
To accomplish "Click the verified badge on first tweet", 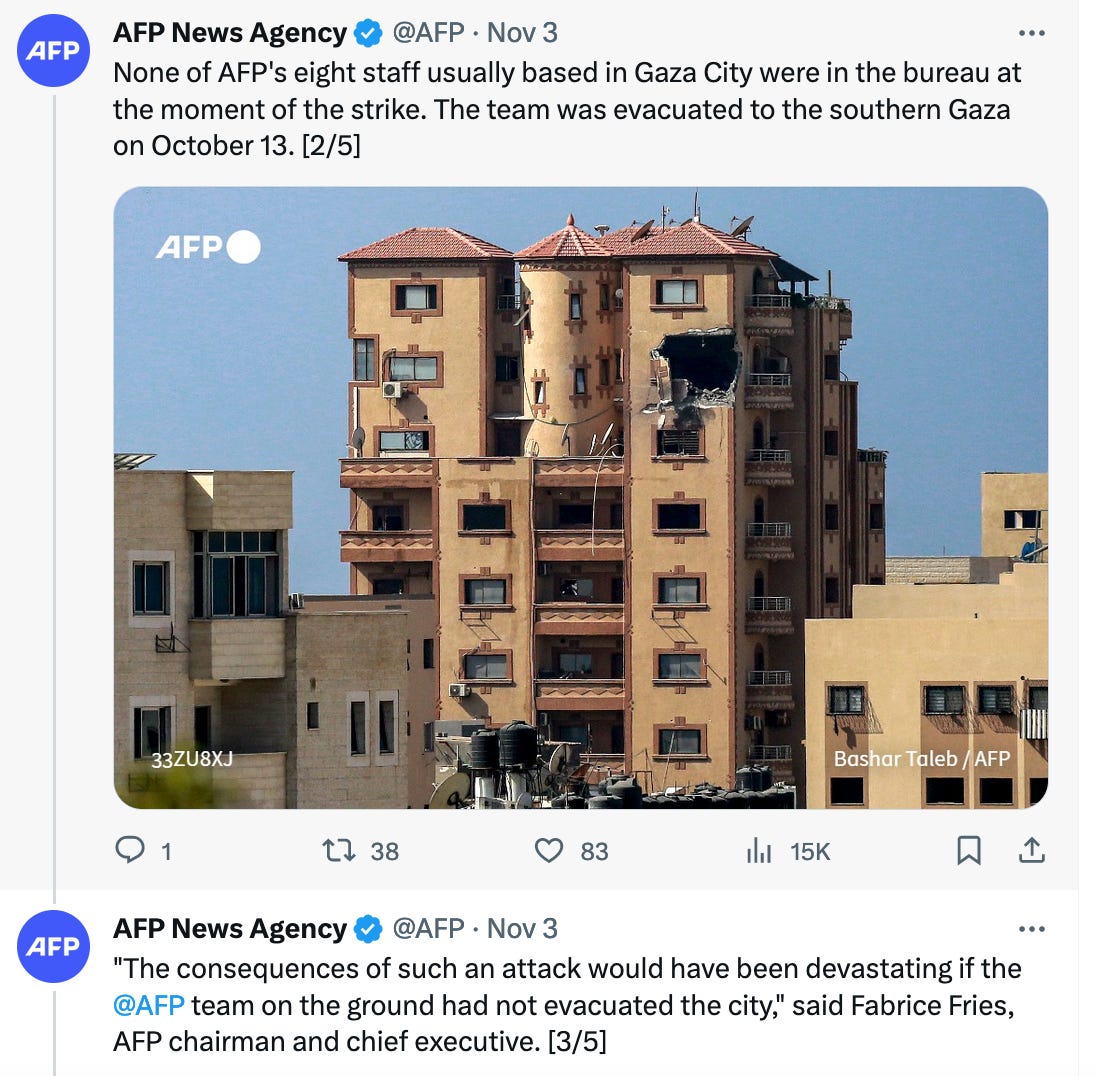I will pos(368,33).
